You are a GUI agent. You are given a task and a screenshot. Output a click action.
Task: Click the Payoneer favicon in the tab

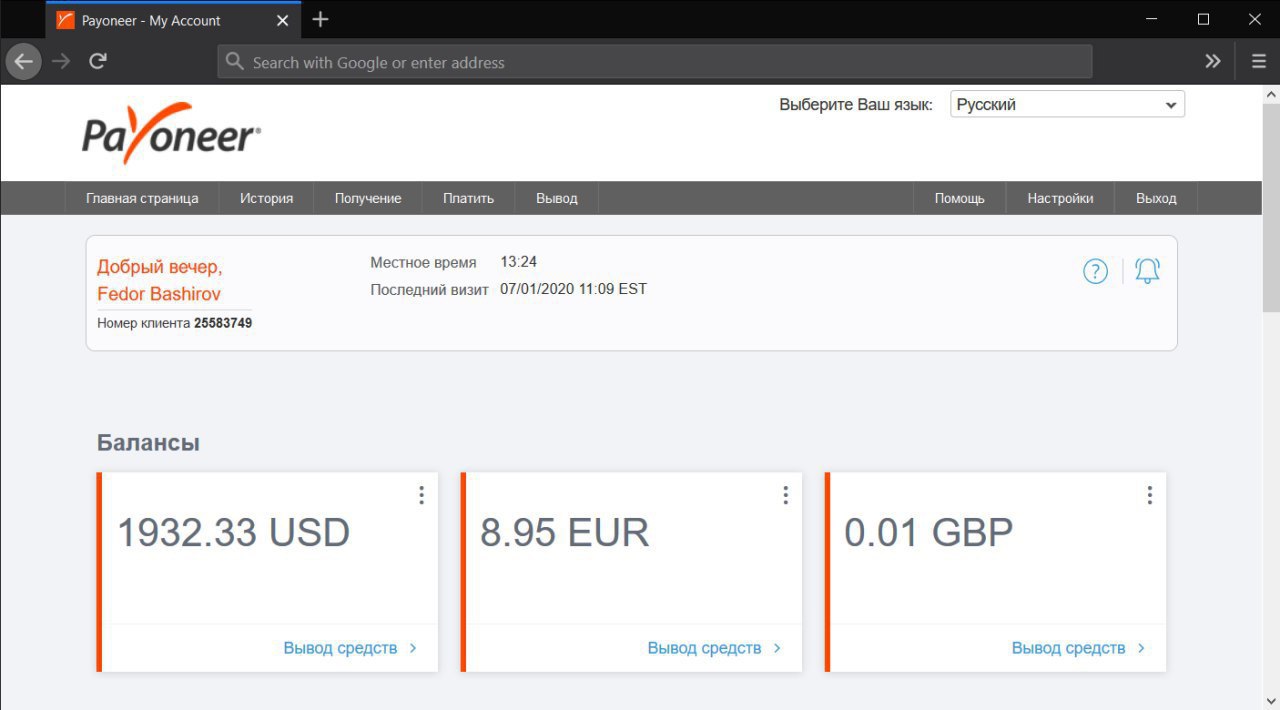click(x=66, y=20)
